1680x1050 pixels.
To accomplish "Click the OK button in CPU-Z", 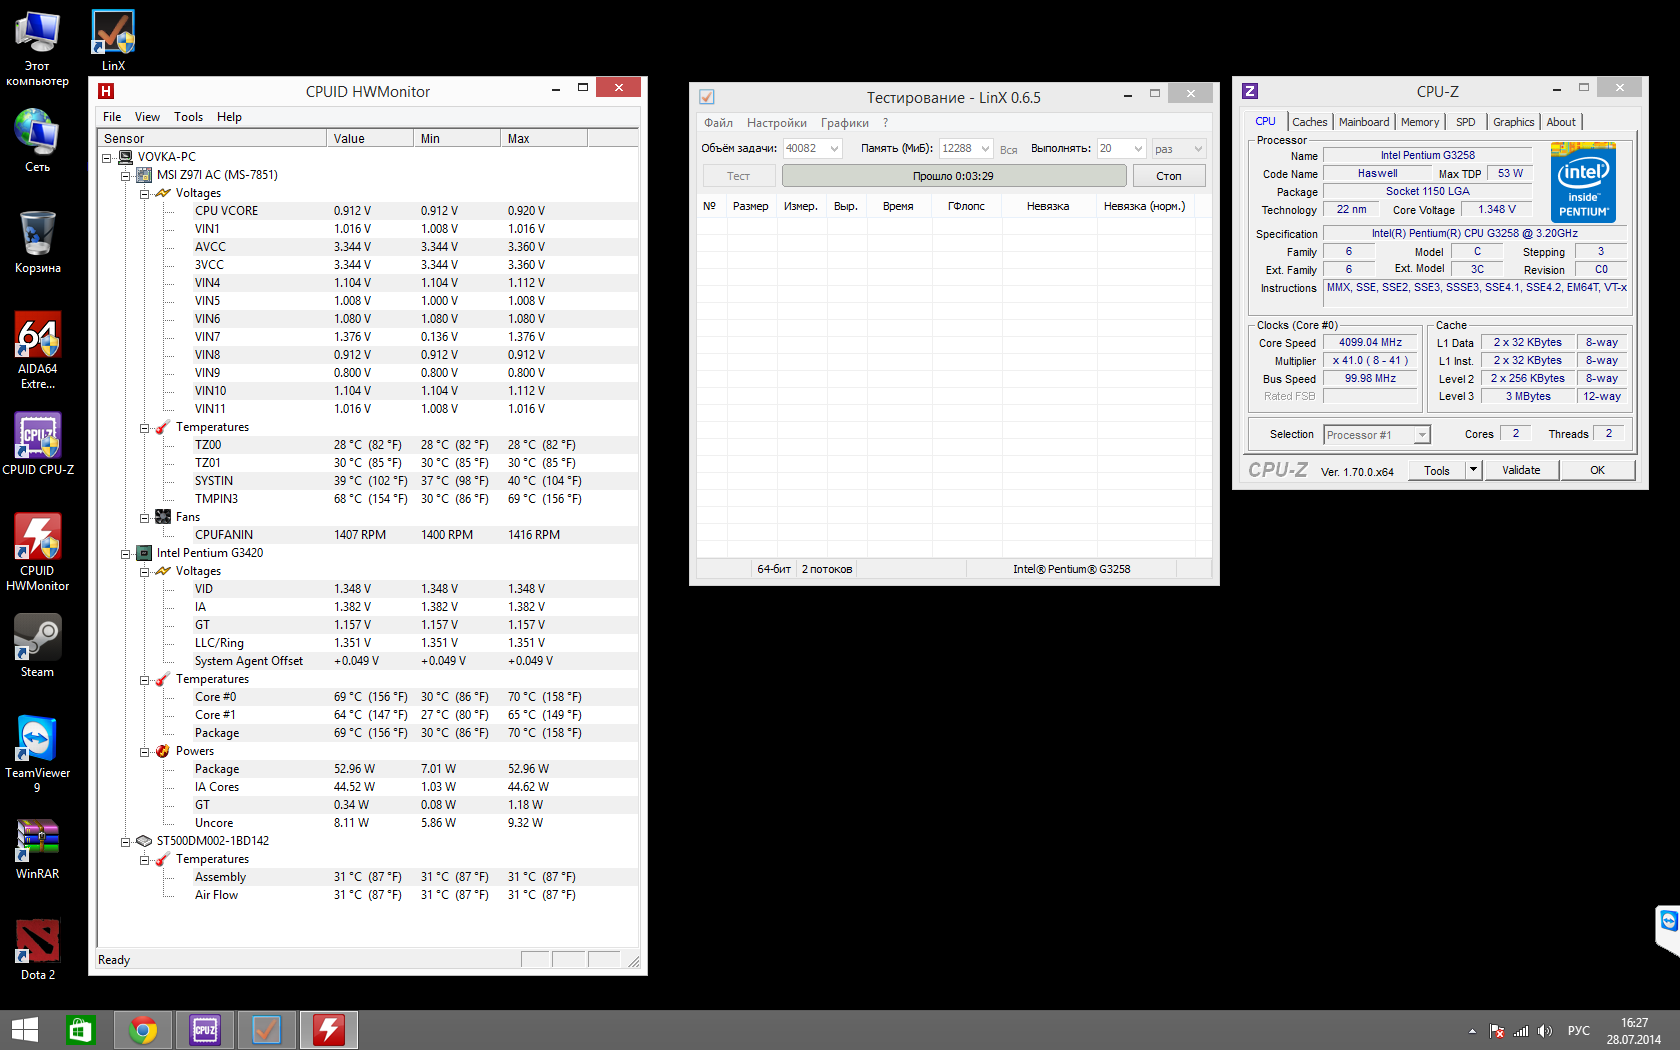I will pyautogui.click(x=1598, y=470).
